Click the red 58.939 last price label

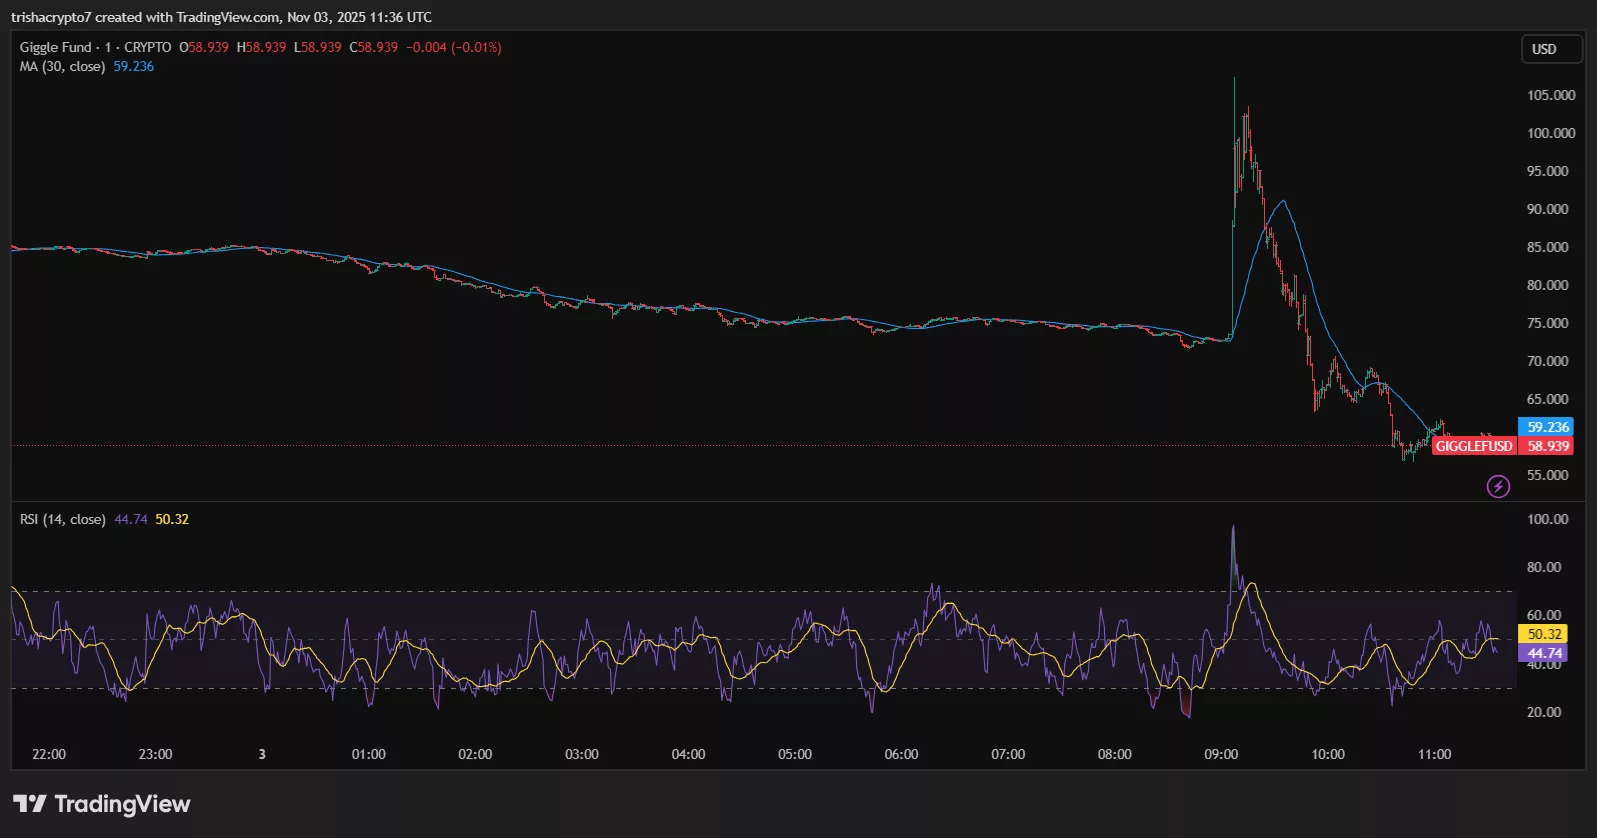point(1547,446)
